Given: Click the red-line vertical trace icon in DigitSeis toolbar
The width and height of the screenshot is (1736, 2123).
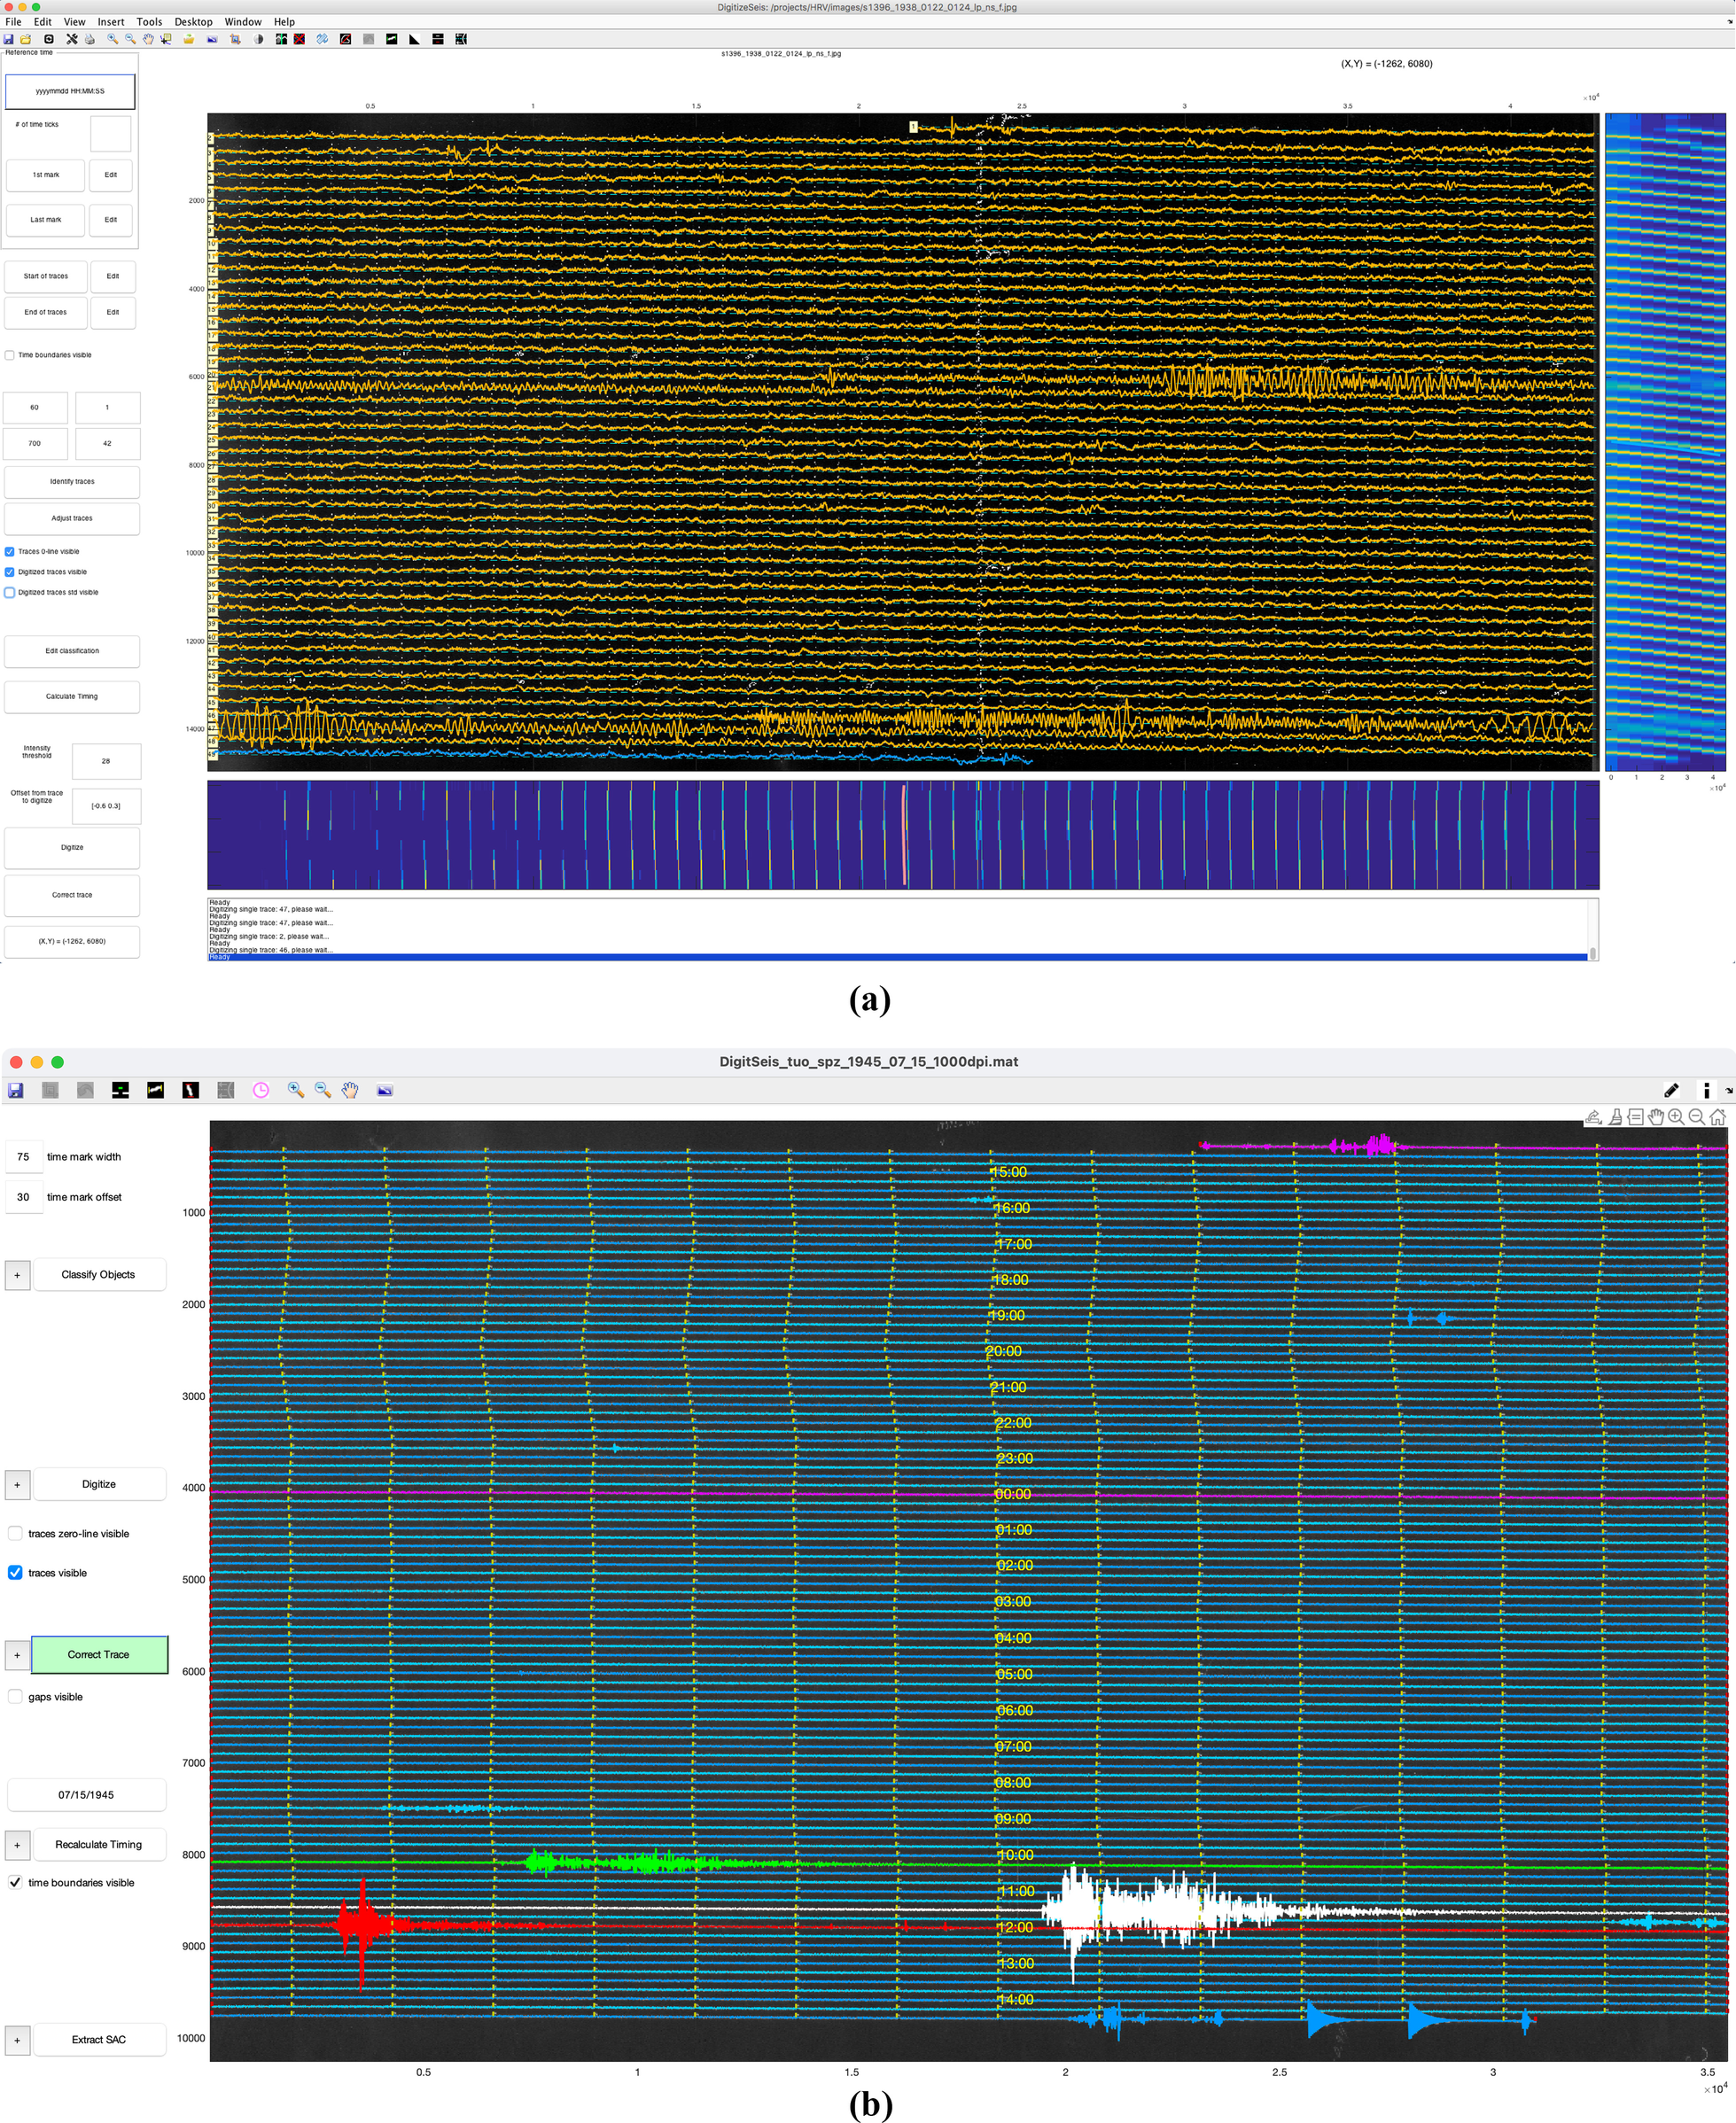Looking at the screenshot, I should 190,1090.
